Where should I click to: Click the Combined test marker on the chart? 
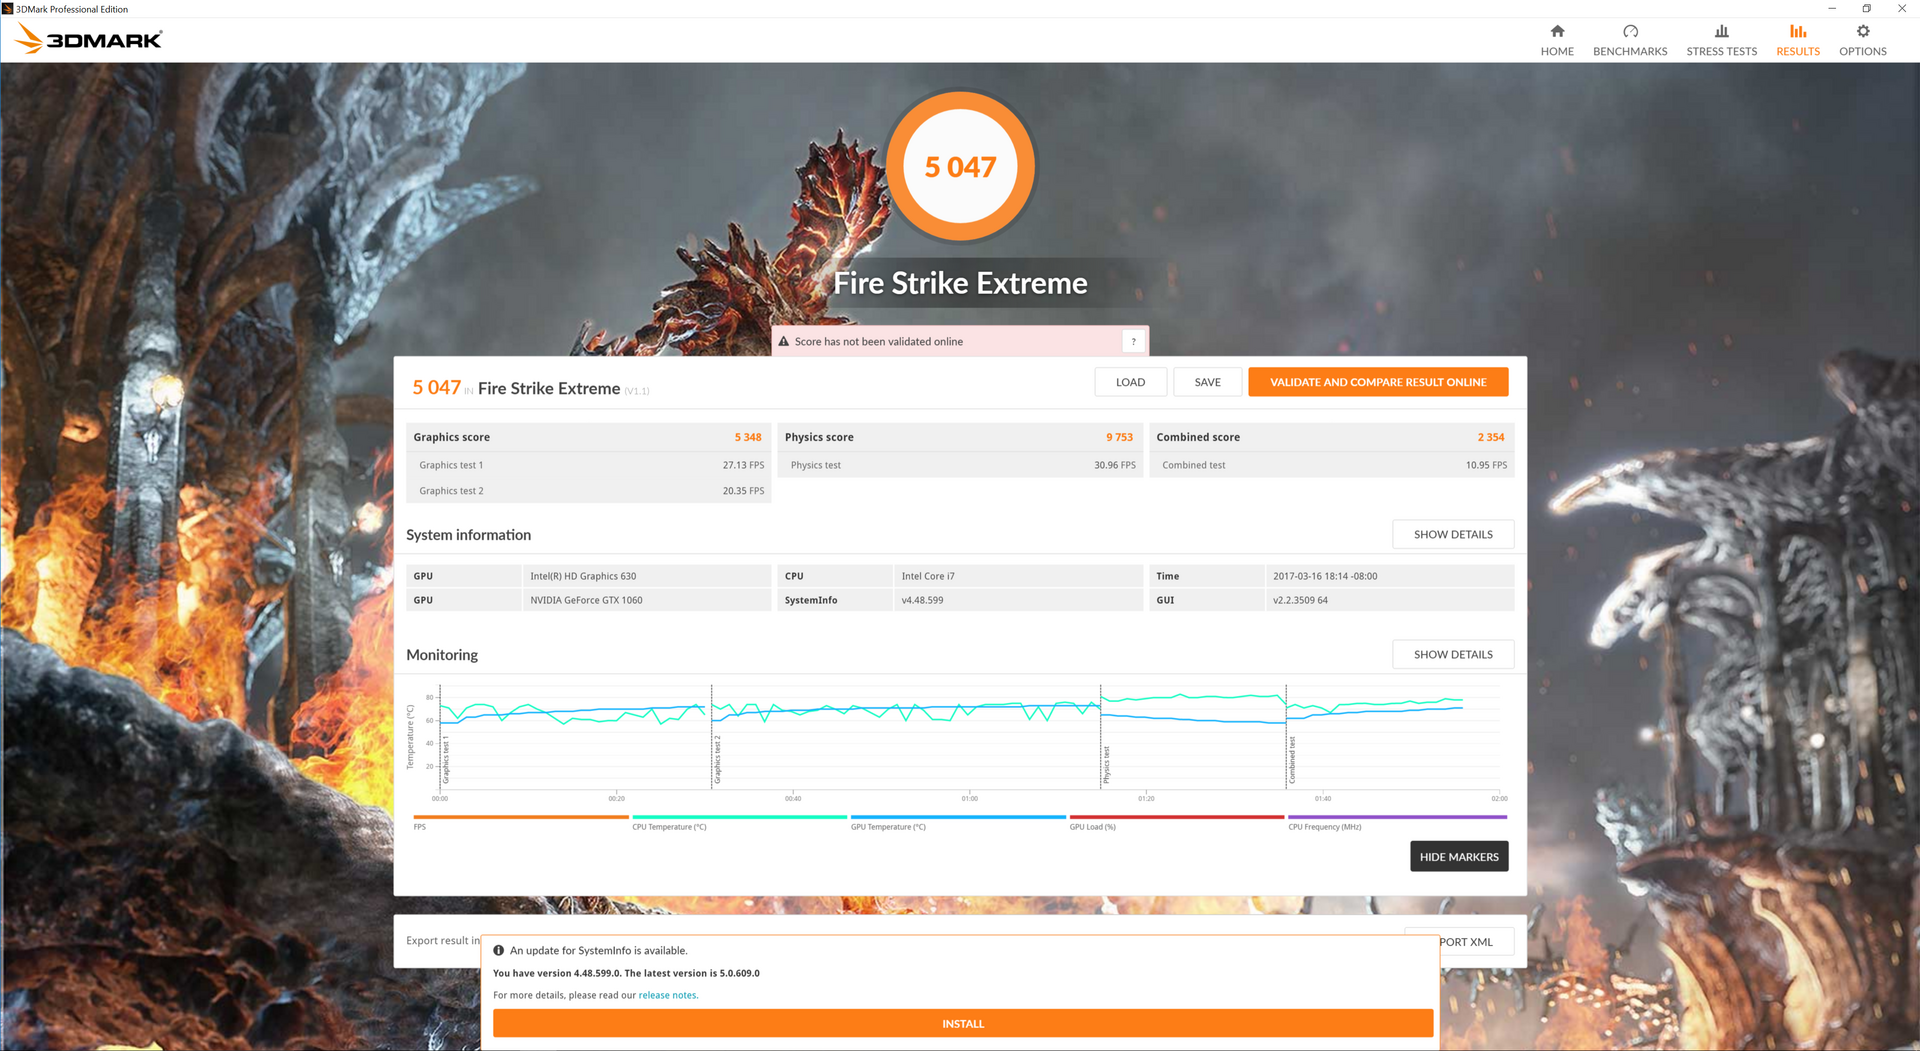click(1292, 760)
